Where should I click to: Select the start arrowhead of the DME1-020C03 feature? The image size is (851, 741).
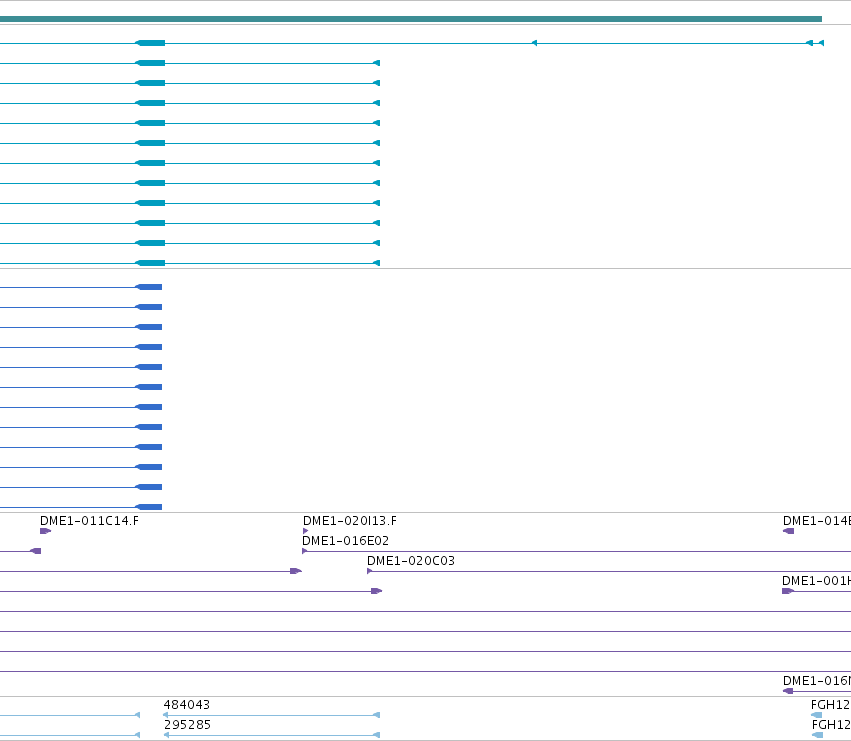point(370,571)
